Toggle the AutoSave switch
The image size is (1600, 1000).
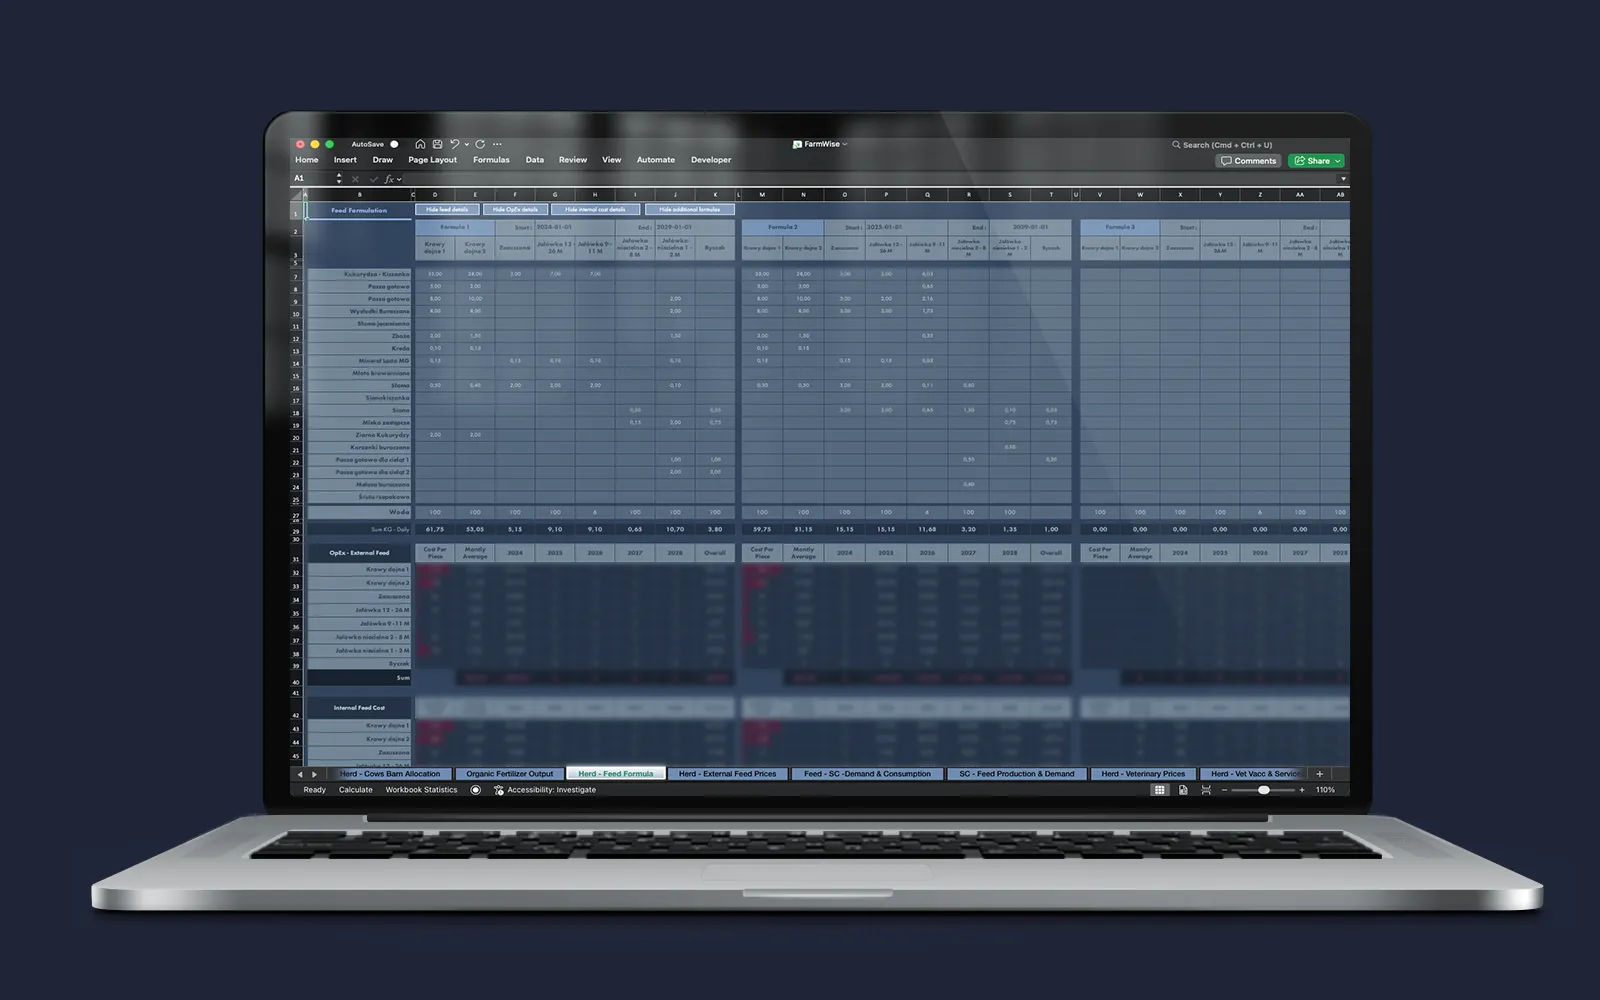pyautogui.click(x=394, y=144)
